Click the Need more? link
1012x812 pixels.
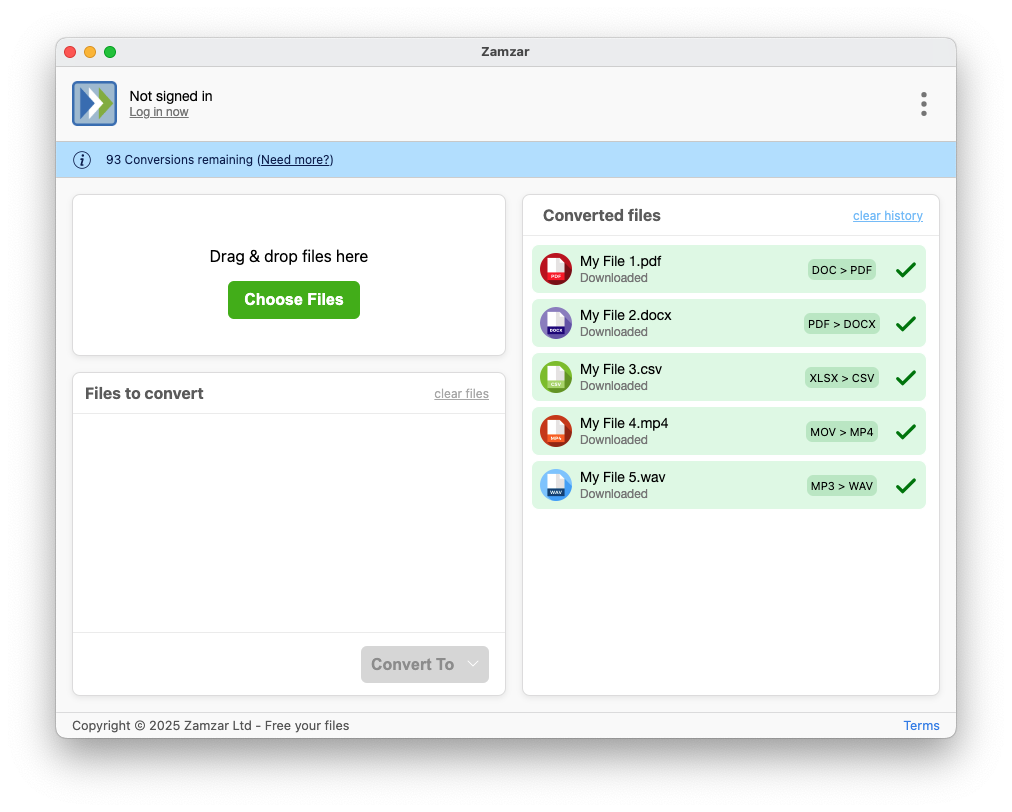click(x=295, y=160)
